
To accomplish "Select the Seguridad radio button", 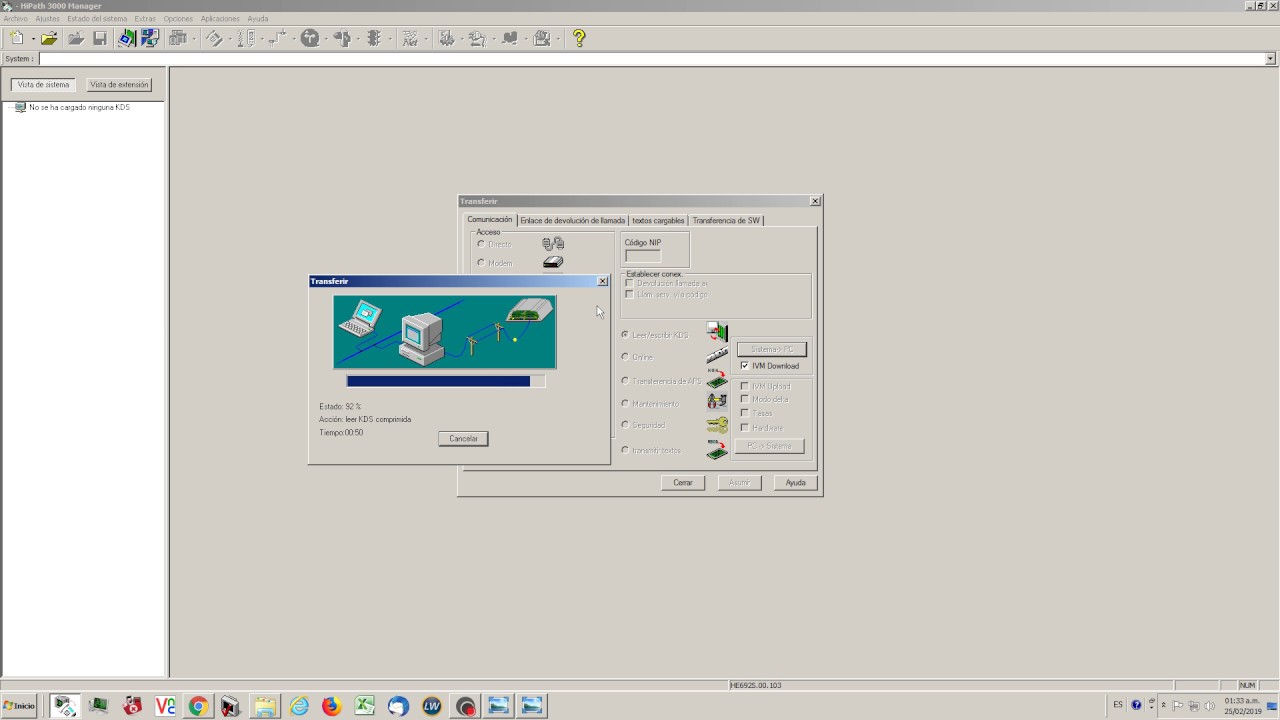I will point(625,425).
